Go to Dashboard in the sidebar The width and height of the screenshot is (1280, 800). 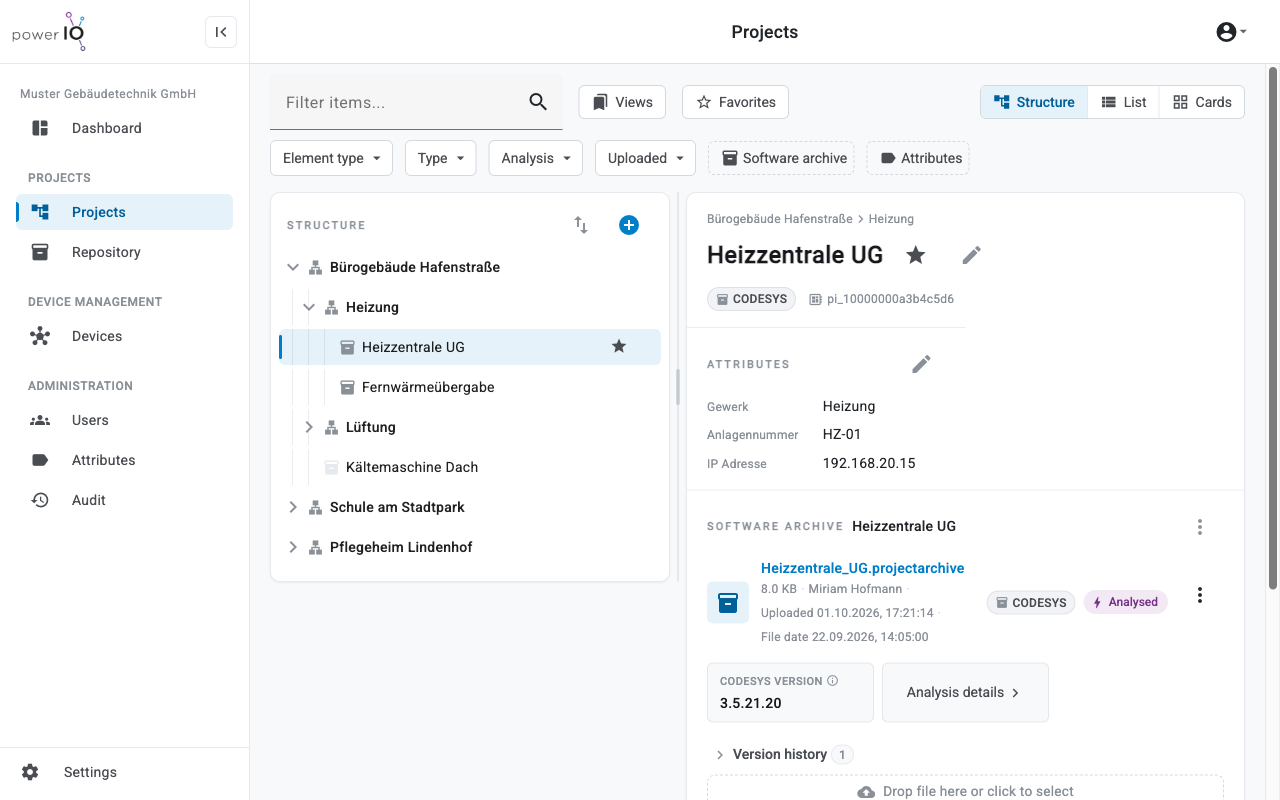pyautogui.click(x=124, y=128)
